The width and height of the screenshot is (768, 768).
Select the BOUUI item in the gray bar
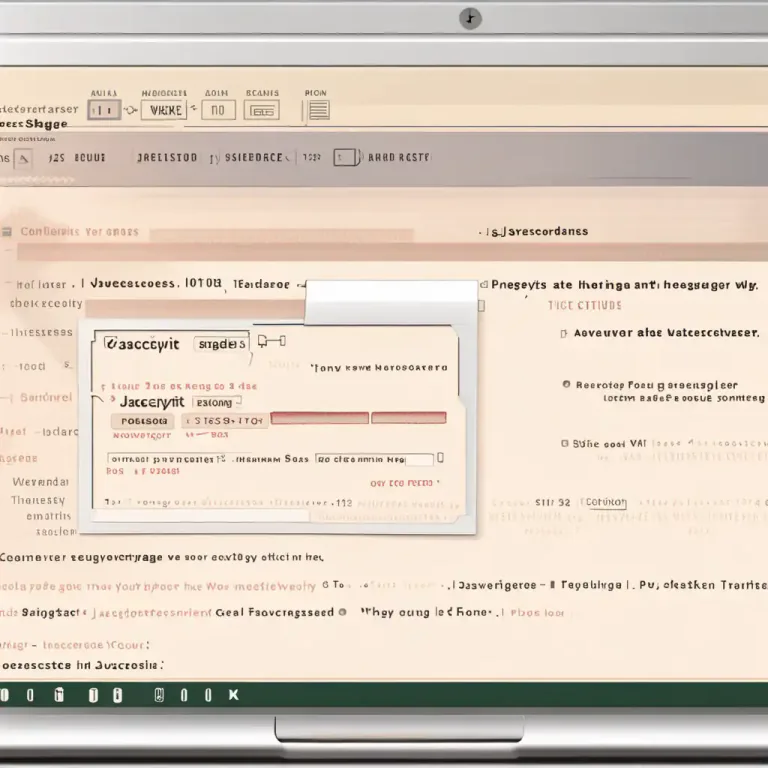coord(90,158)
